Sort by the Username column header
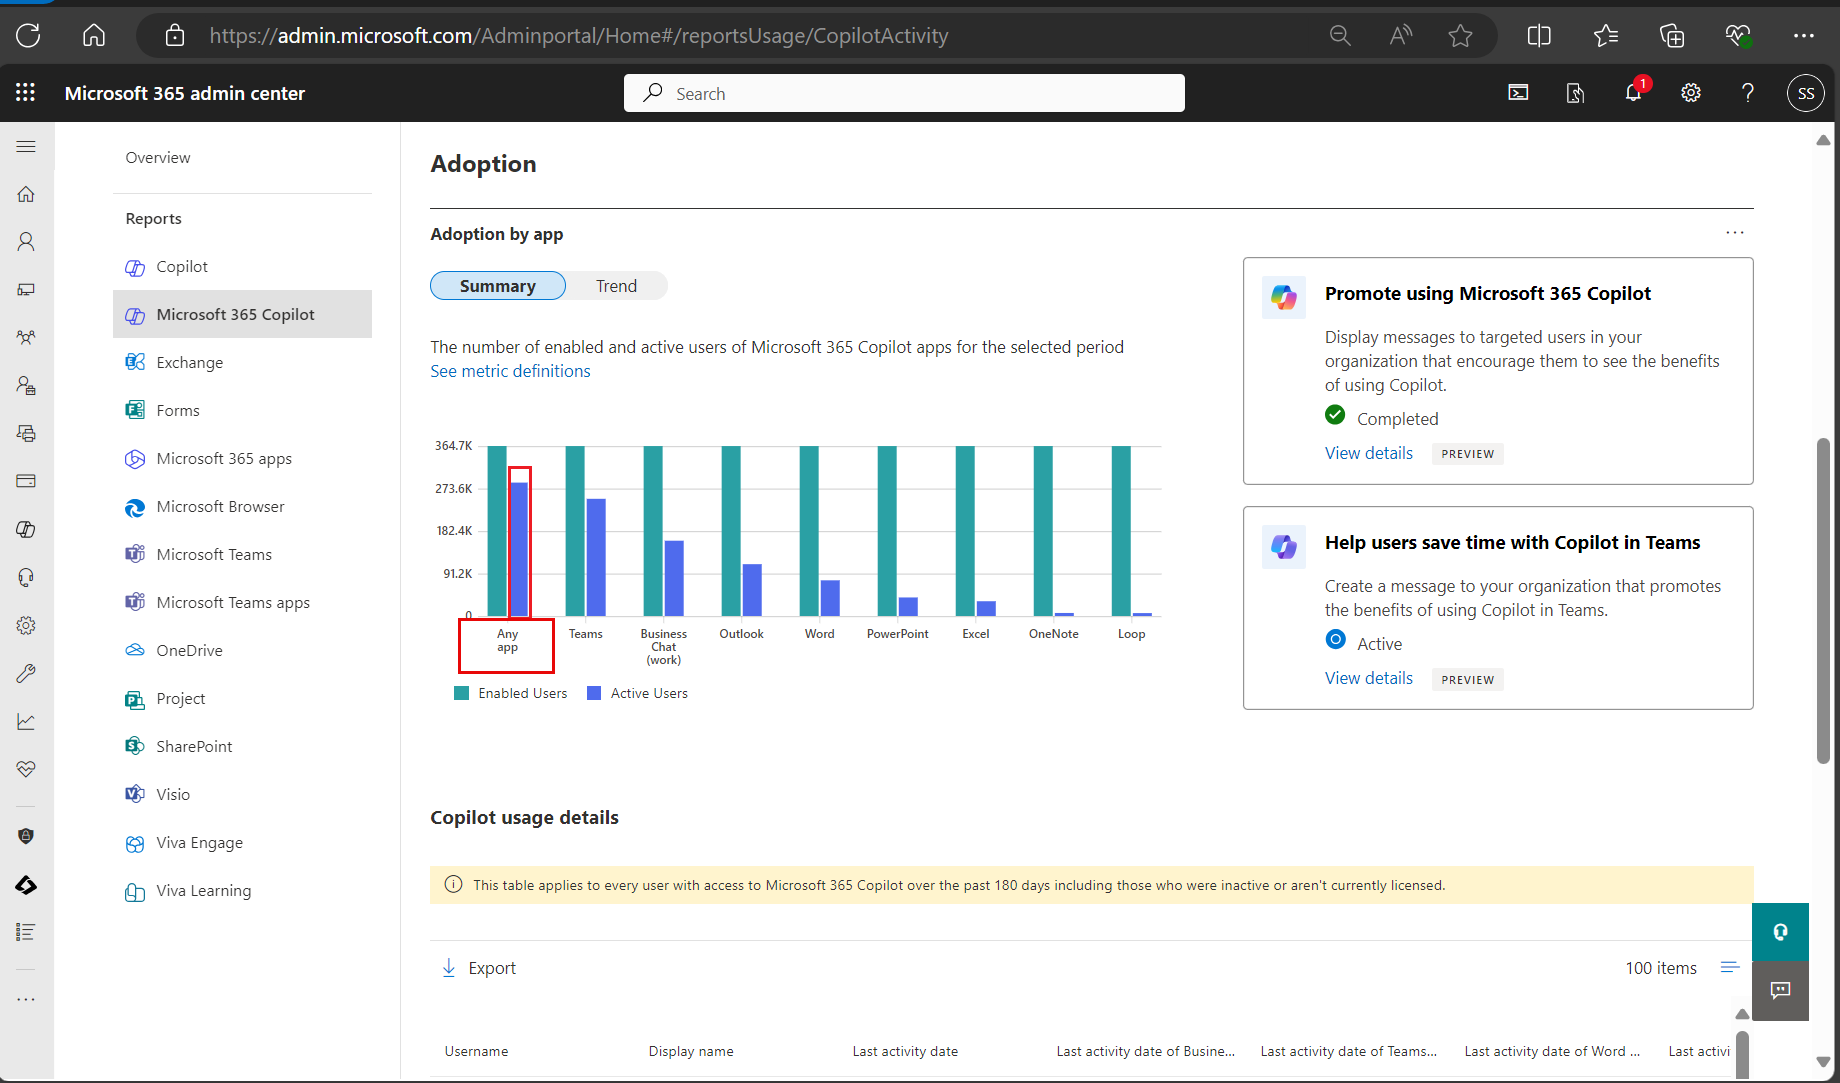This screenshot has width=1840, height=1083. (476, 1051)
